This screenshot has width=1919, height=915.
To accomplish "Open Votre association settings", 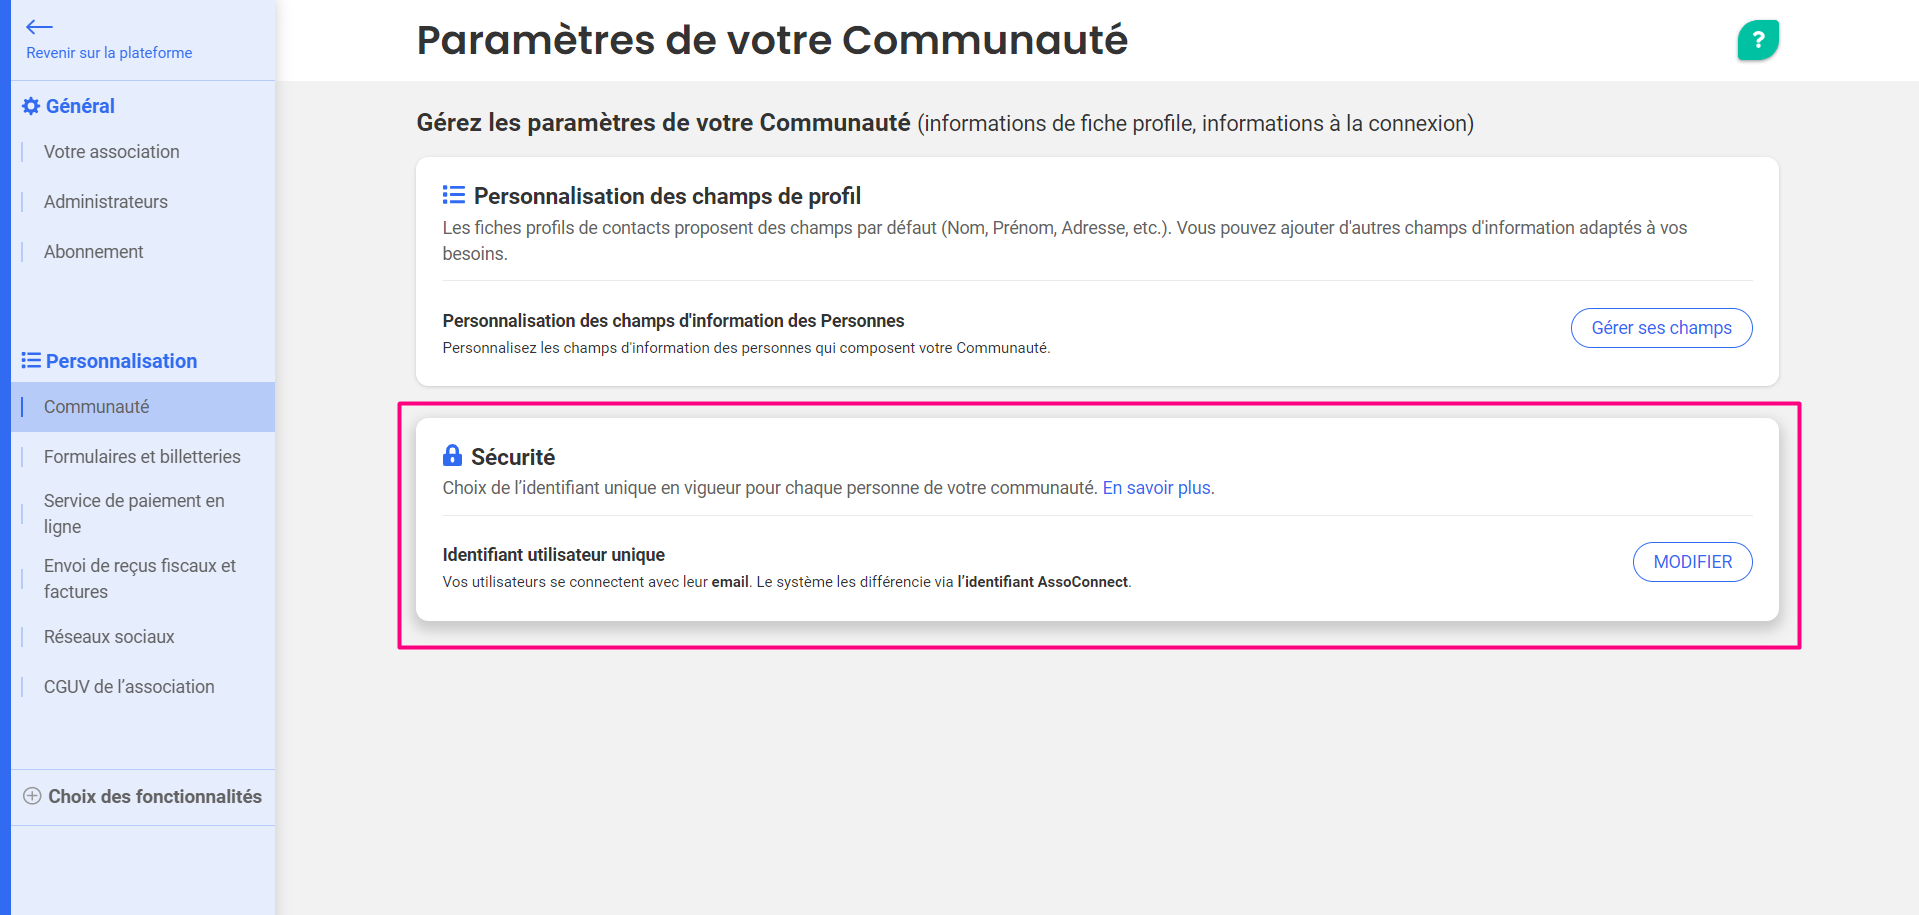I will coord(111,152).
